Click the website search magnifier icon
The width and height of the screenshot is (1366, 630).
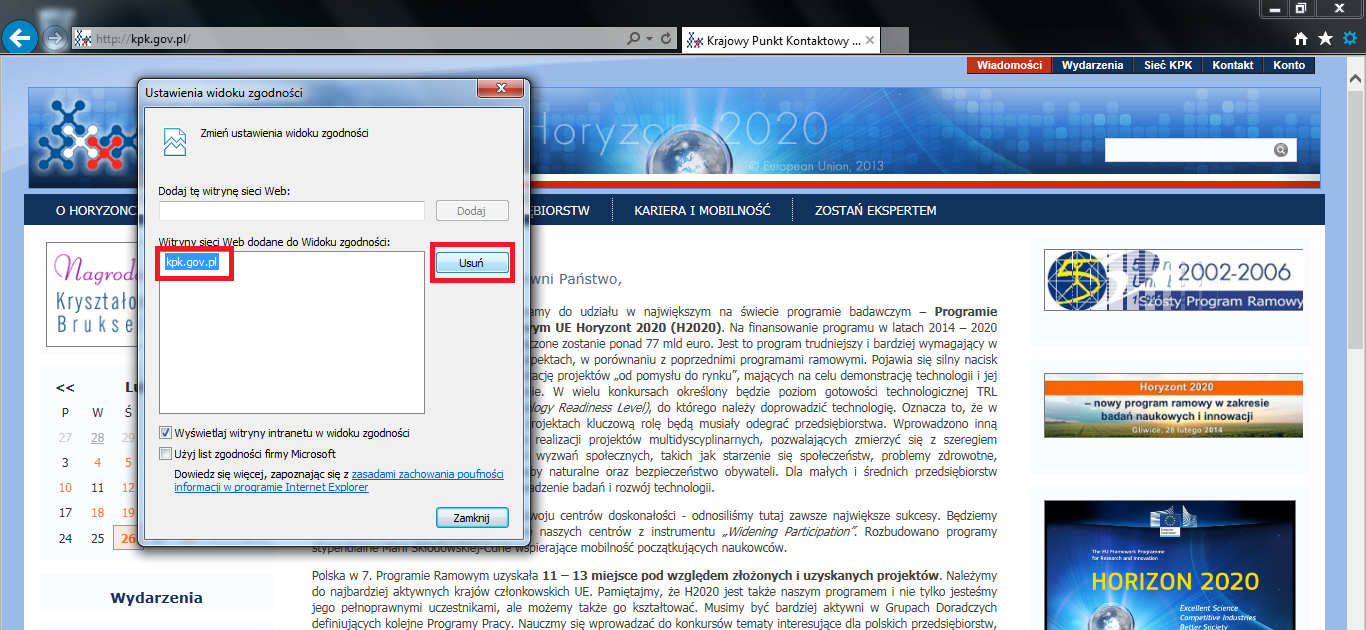tap(1280, 150)
